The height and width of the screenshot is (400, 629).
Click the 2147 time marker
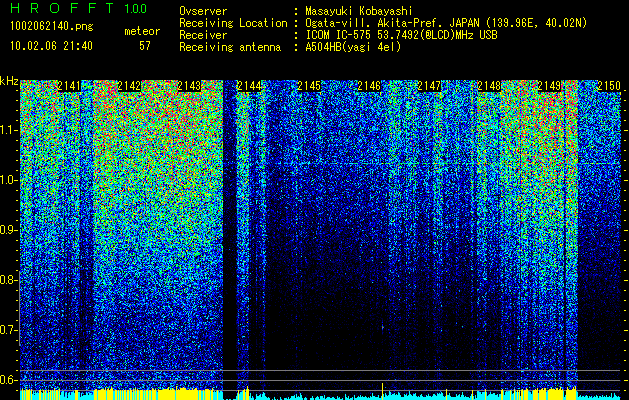(x=429, y=86)
